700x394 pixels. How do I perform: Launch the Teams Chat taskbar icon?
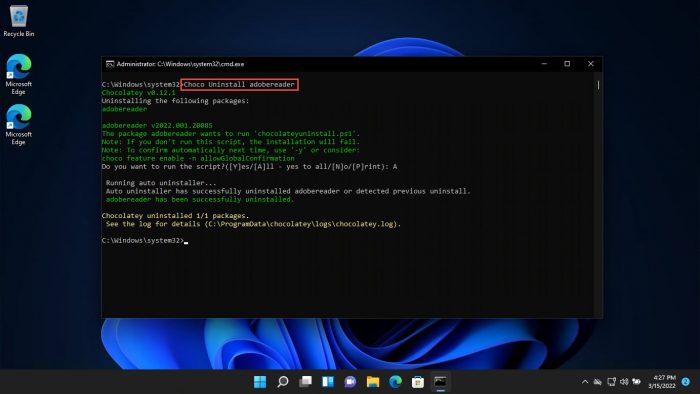tap(350, 382)
